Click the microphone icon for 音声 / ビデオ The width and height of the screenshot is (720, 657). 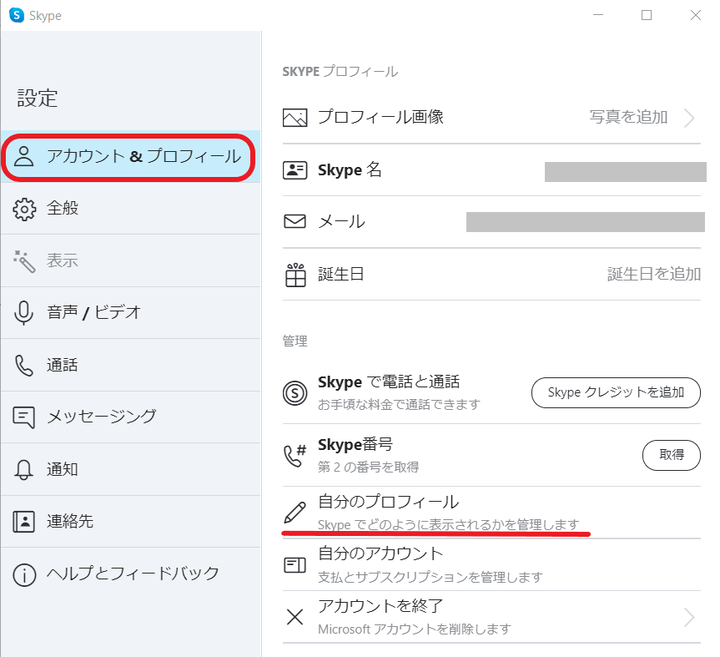[x=23, y=313]
